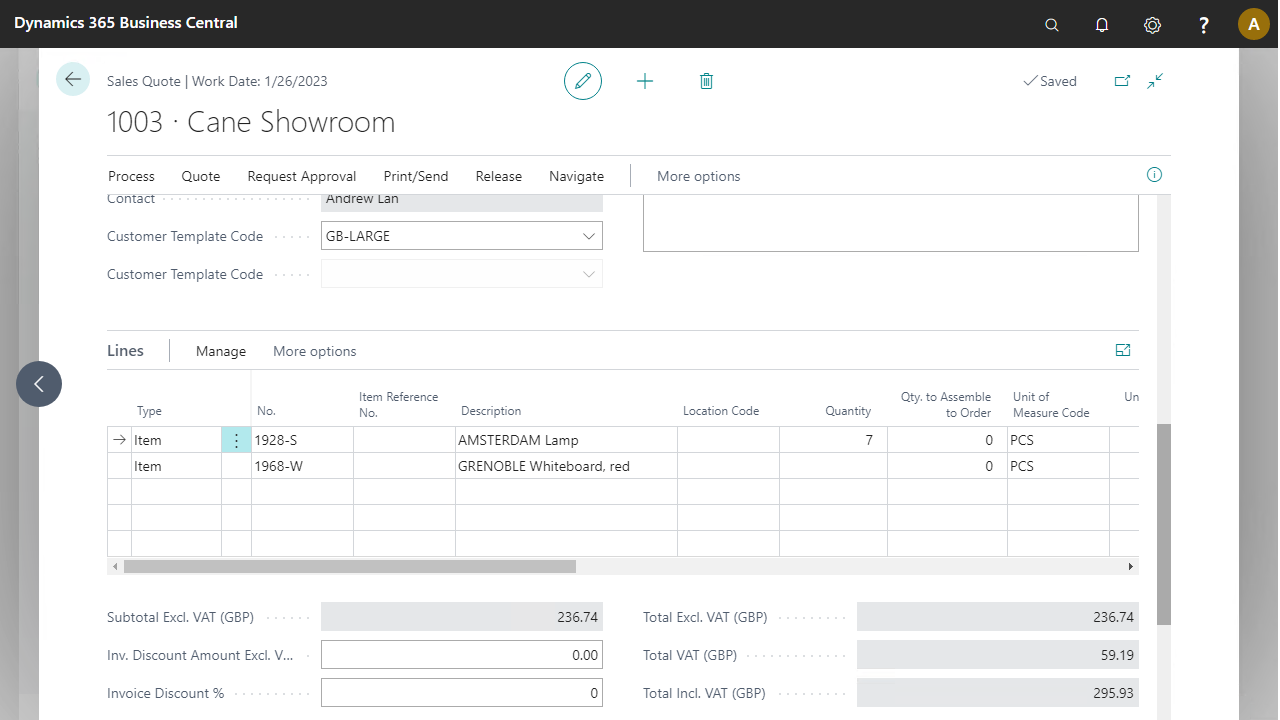
Task: Show More options in the Lines section
Action: [x=315, y=351]
